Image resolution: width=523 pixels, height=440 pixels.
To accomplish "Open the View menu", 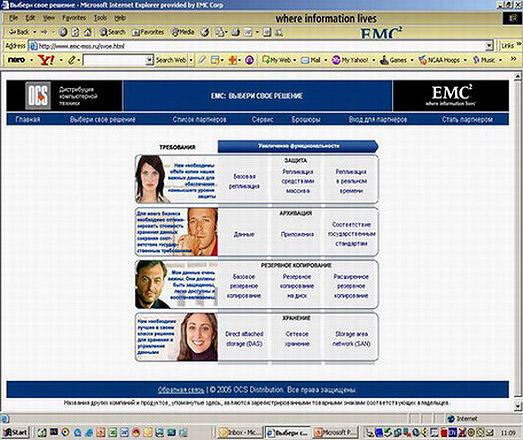I will pos(49,18).
